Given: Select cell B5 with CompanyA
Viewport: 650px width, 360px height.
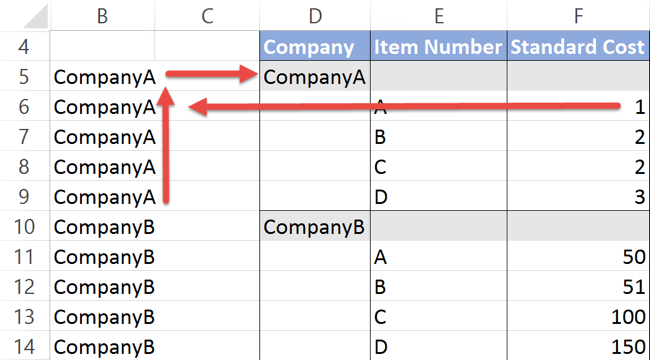Looking at the screenshot, I should [x=102, y=76].
